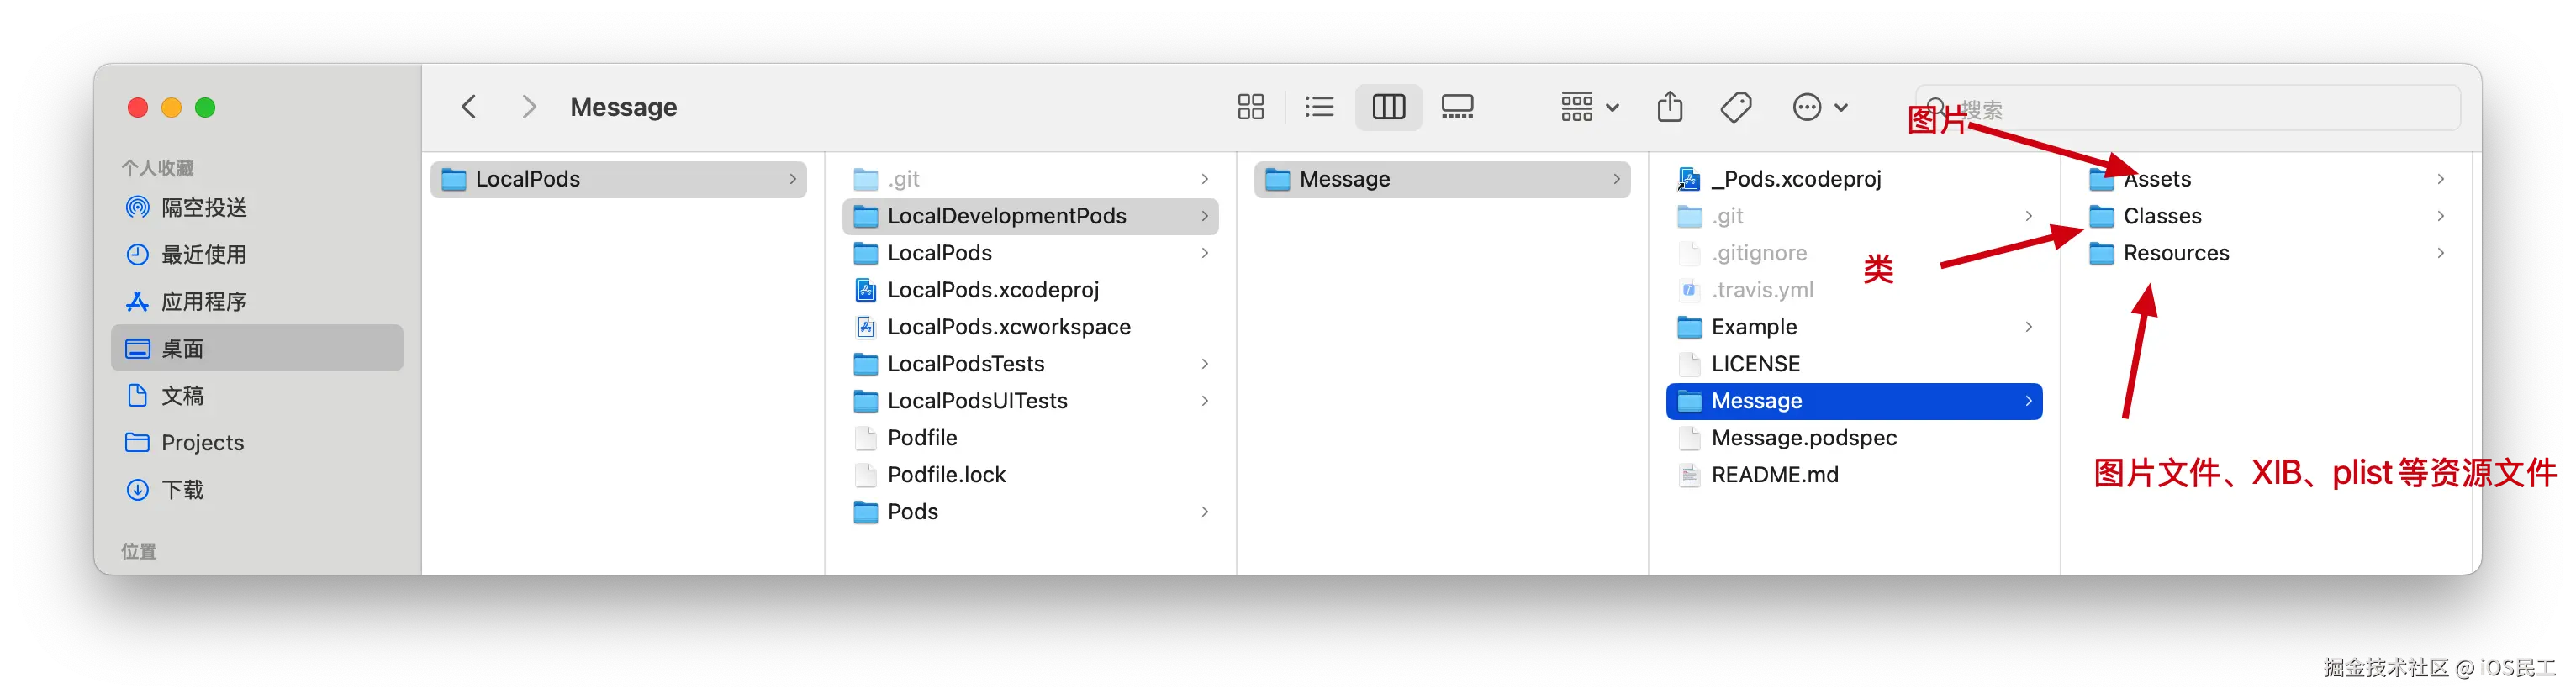Switch to list view

(1319, 107)
